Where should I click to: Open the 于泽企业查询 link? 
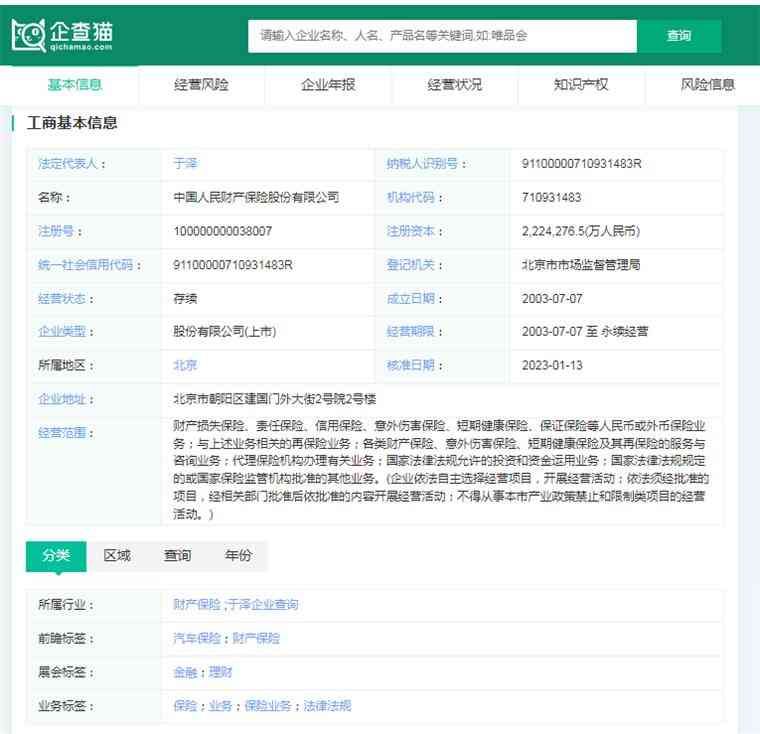262,605
